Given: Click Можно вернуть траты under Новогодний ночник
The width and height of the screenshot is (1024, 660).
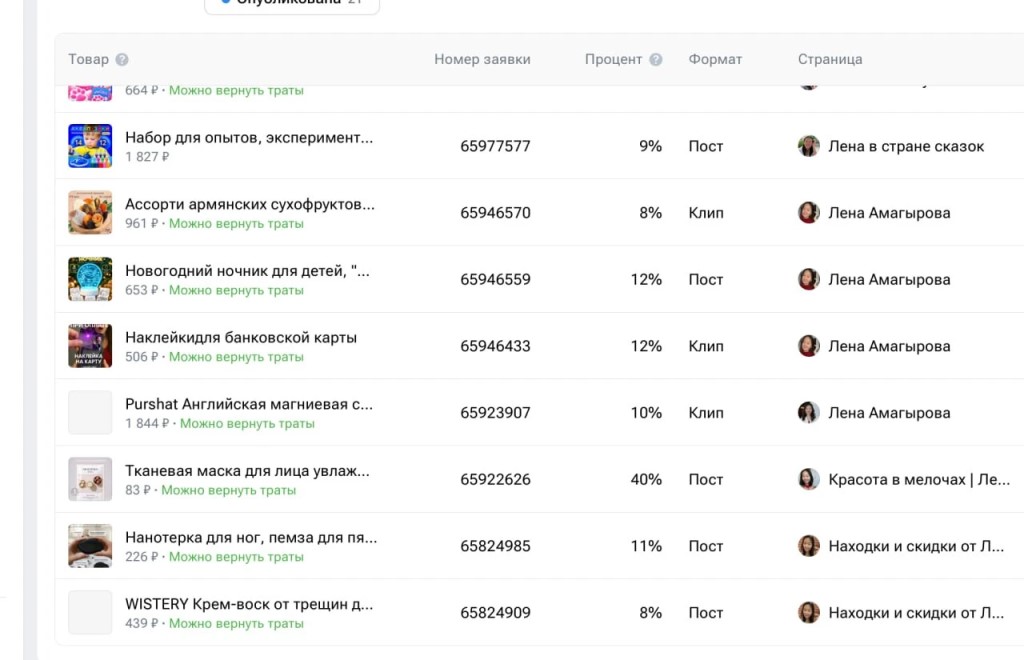Looking at the screenshot, I should pyautogui.click(x=236, y=290).
